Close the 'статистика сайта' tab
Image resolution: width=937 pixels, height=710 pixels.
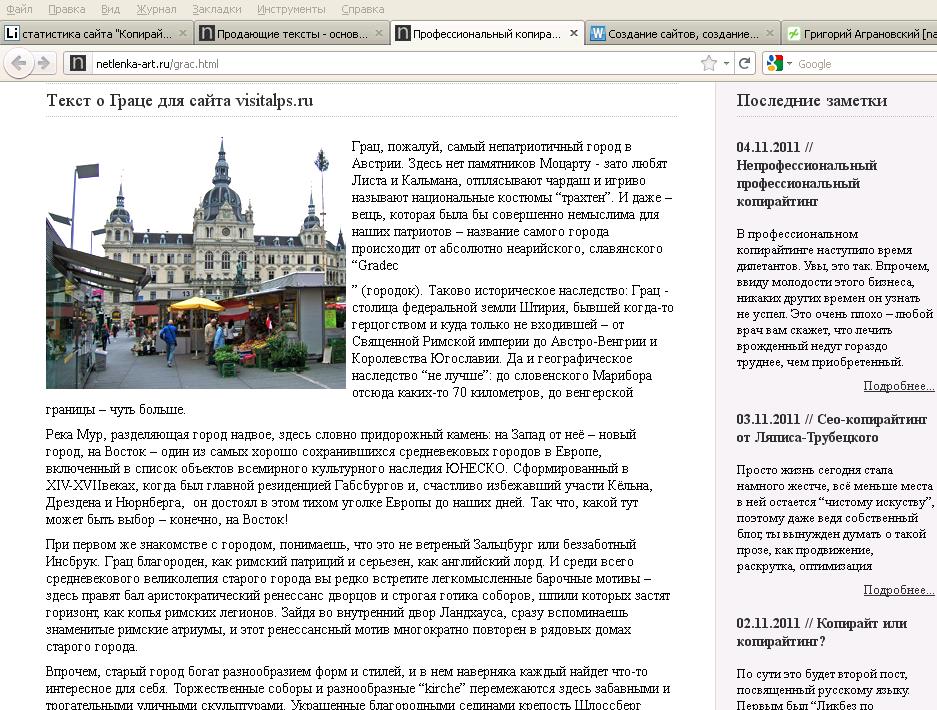pyautogui.click(x=183, y=33)
